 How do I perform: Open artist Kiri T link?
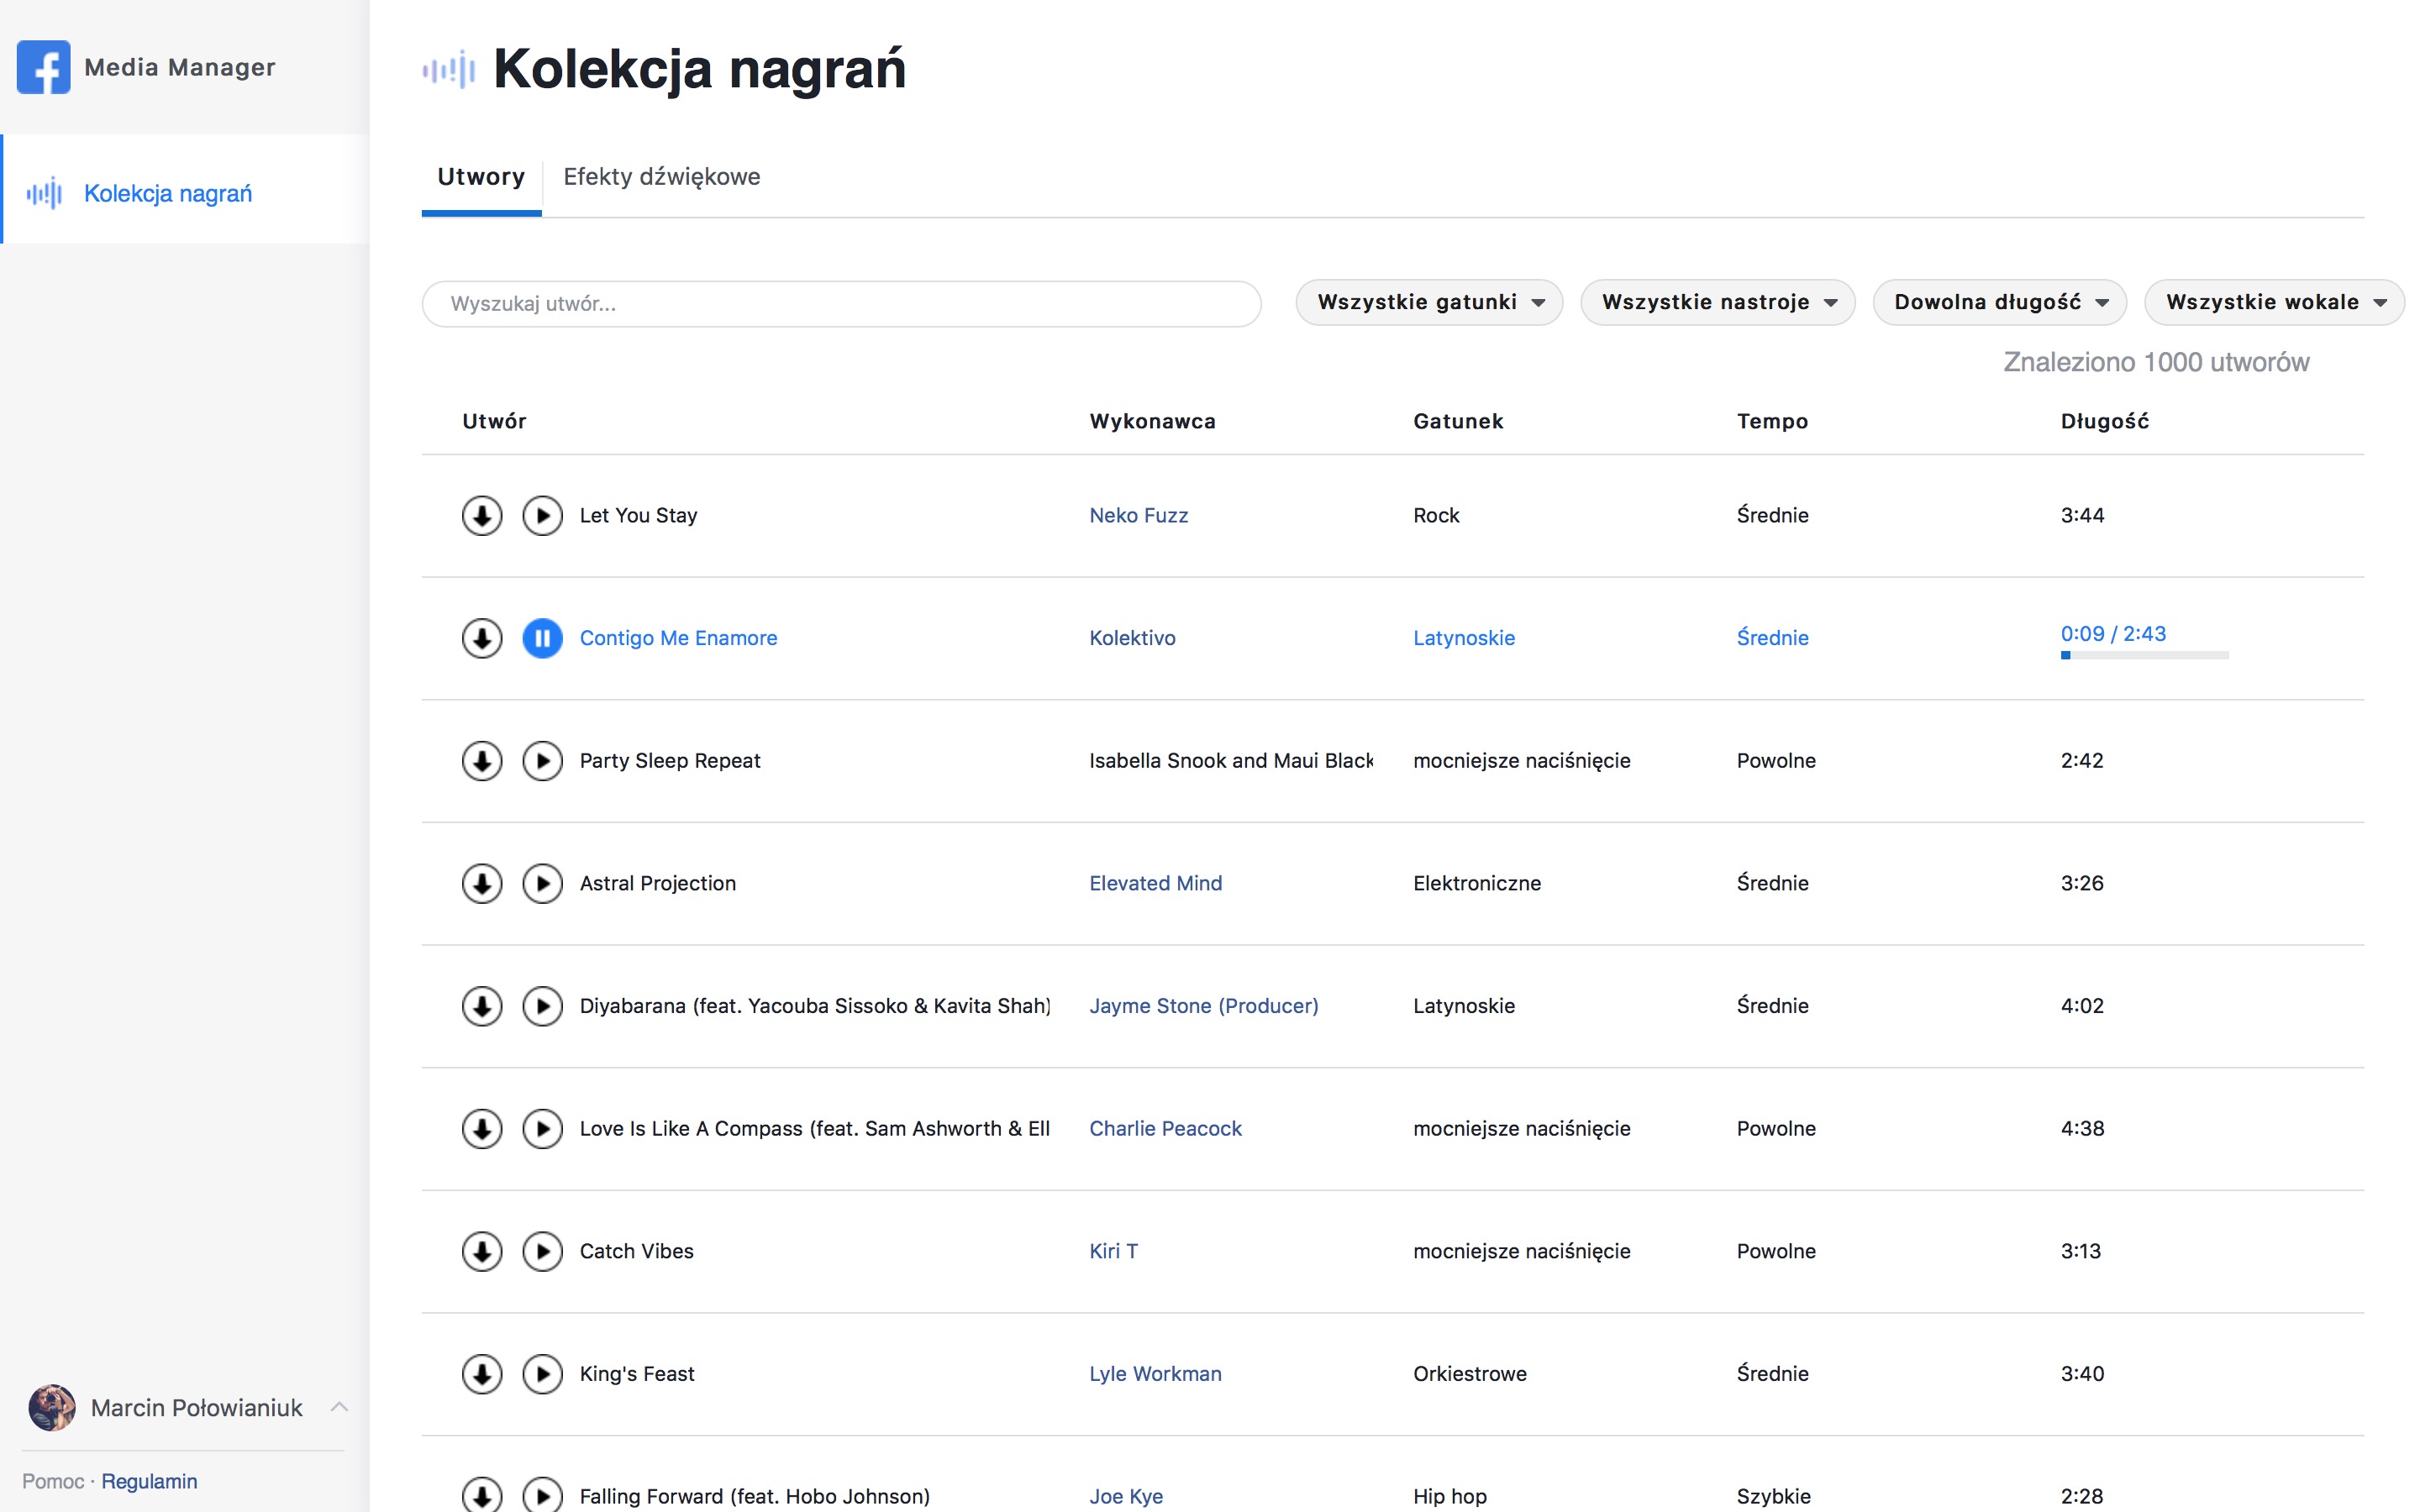click(1113, 1251)
